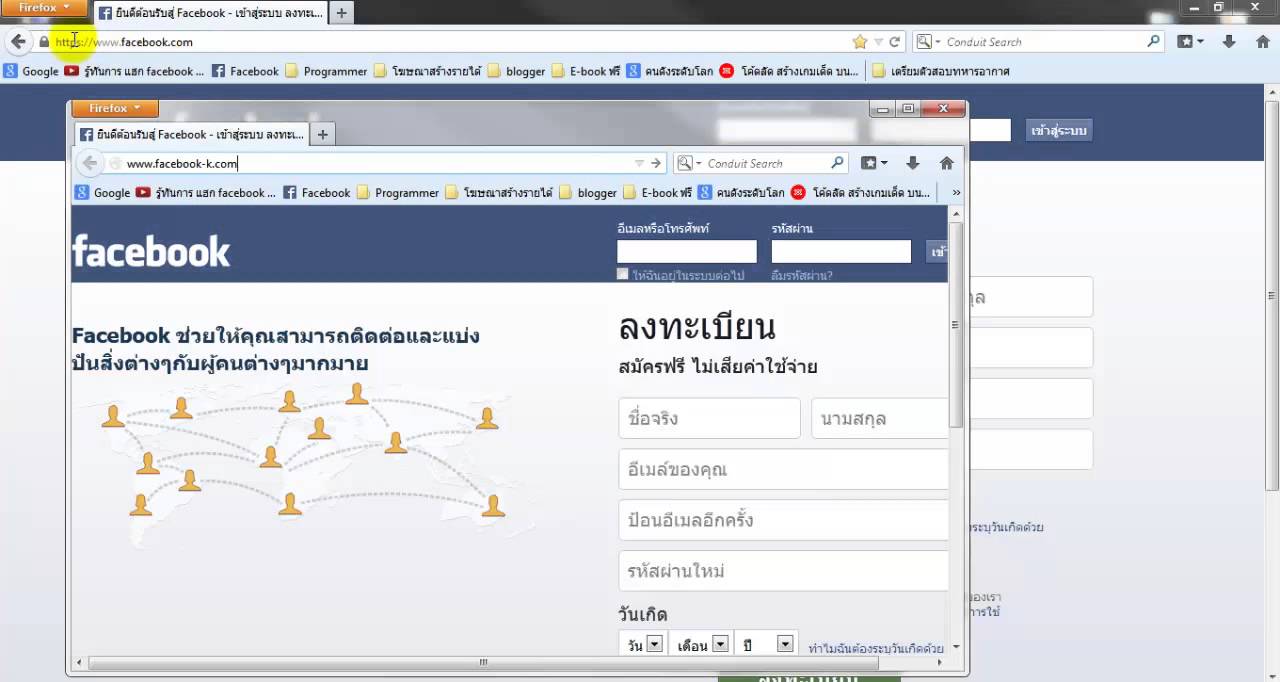Open คนดังระดับโลก bookmark in front window

742,192
